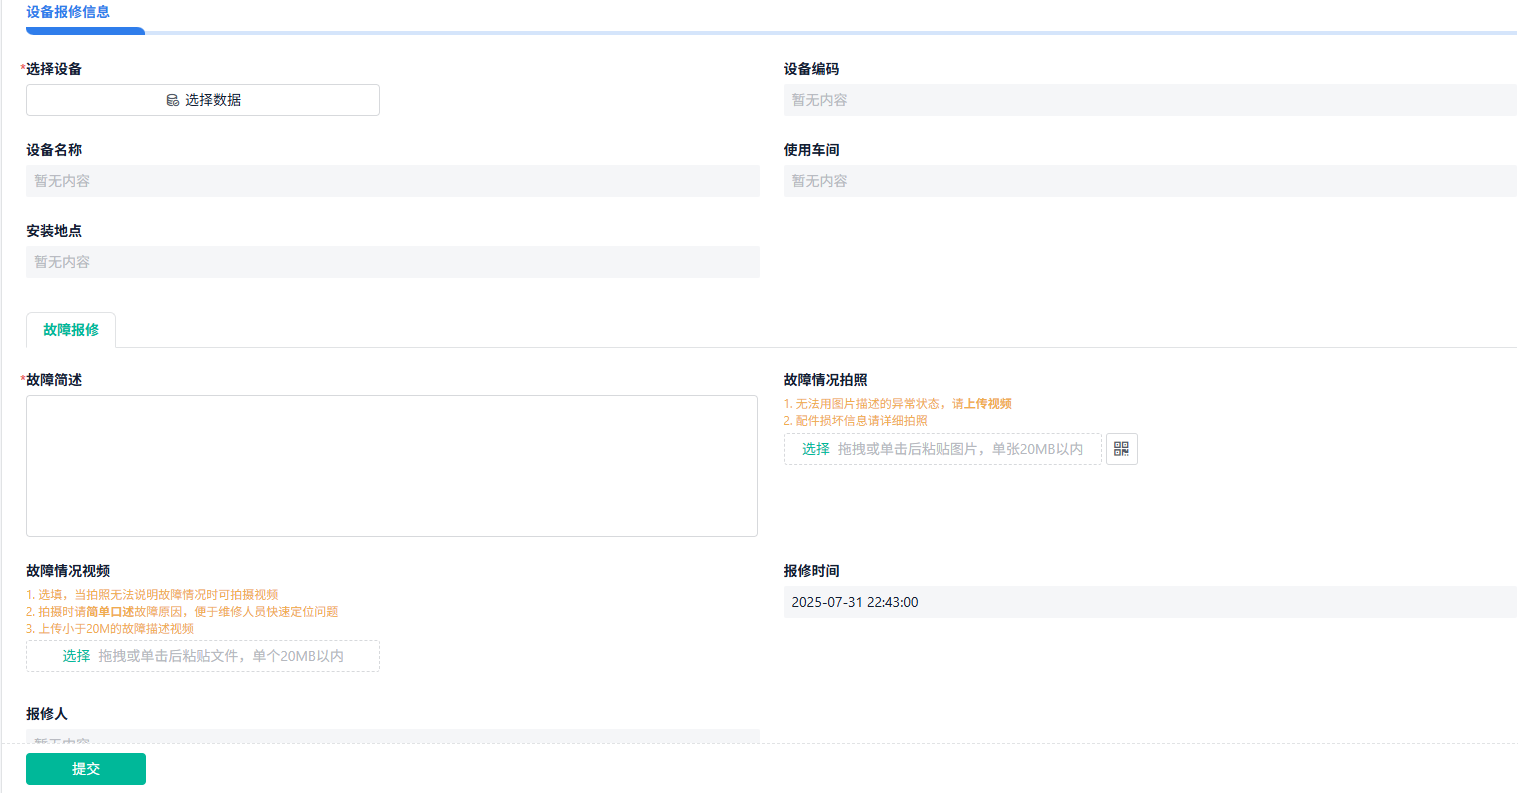
Task: Open the device picker via 选择数据 button
Action: [202, 99]
